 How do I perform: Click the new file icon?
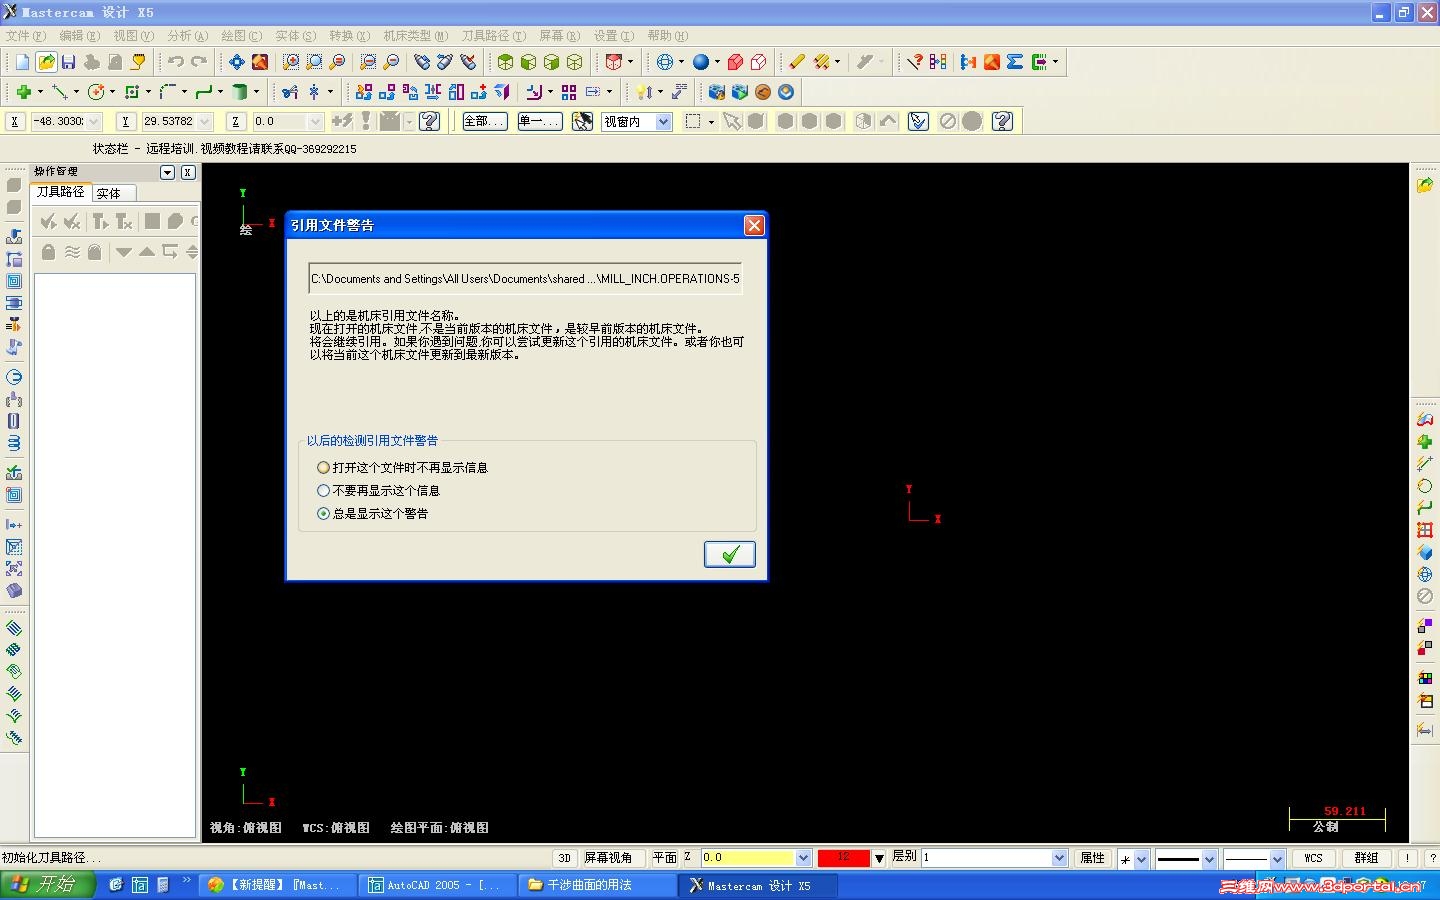(22, 62)
